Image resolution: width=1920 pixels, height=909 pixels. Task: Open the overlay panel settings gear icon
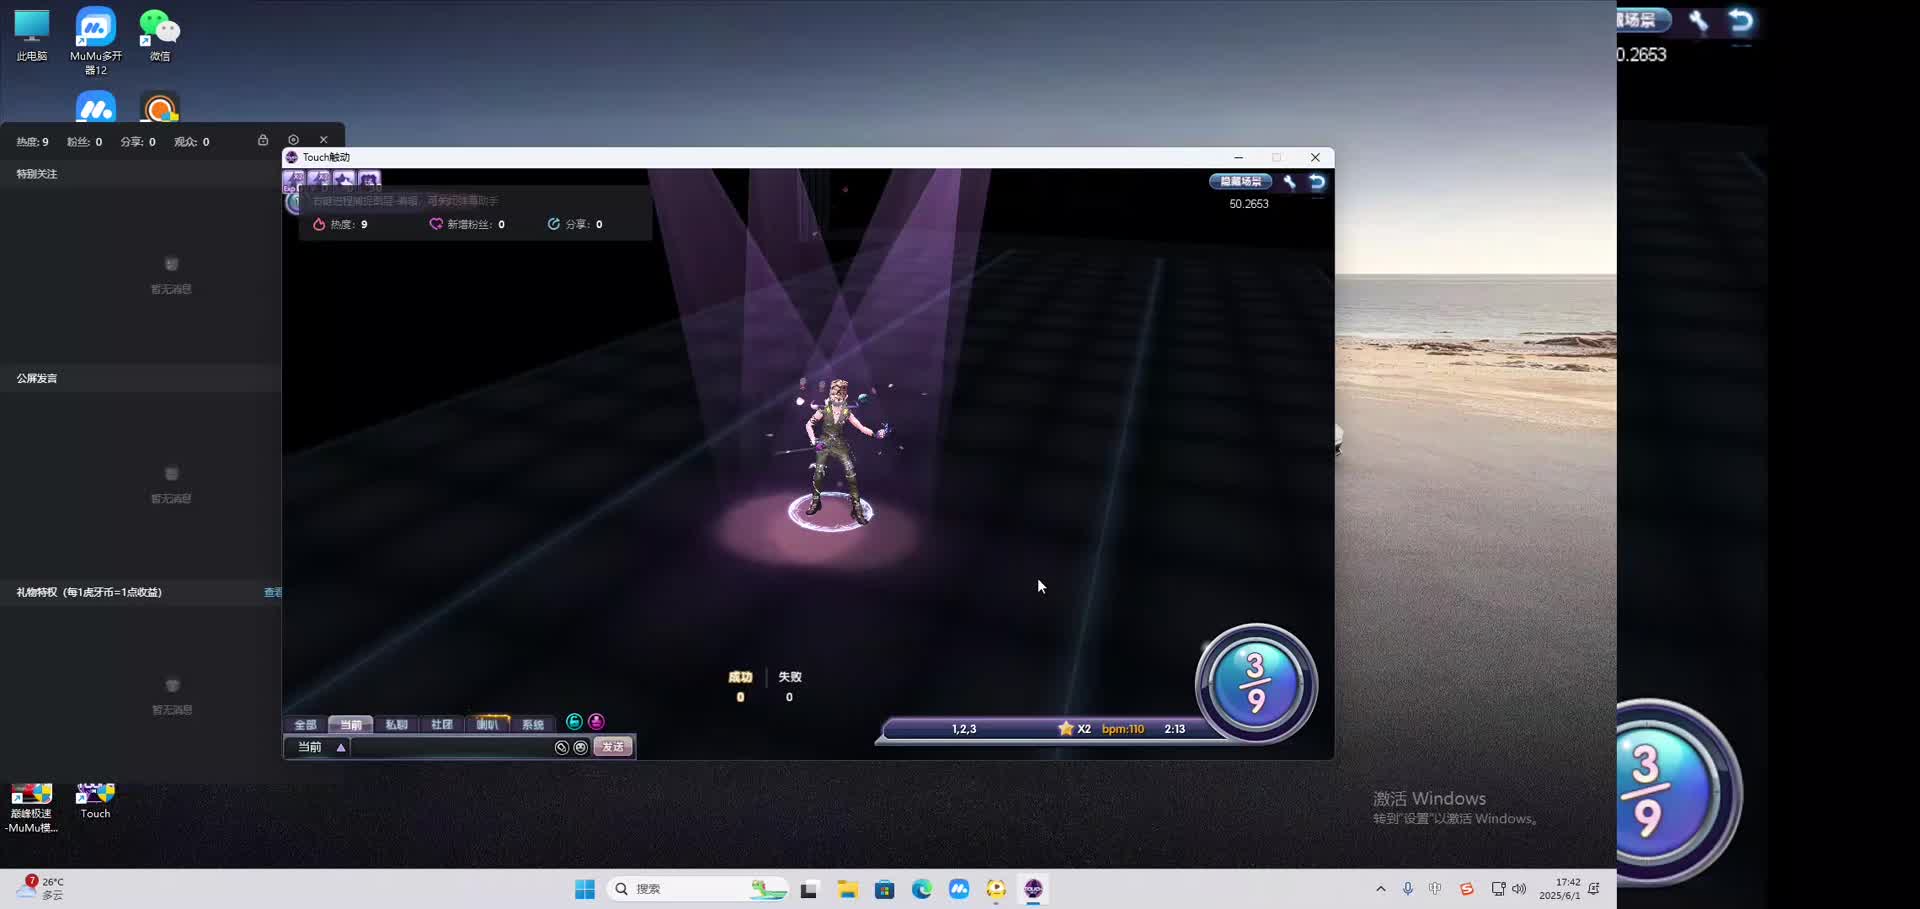tap(293, 140)
